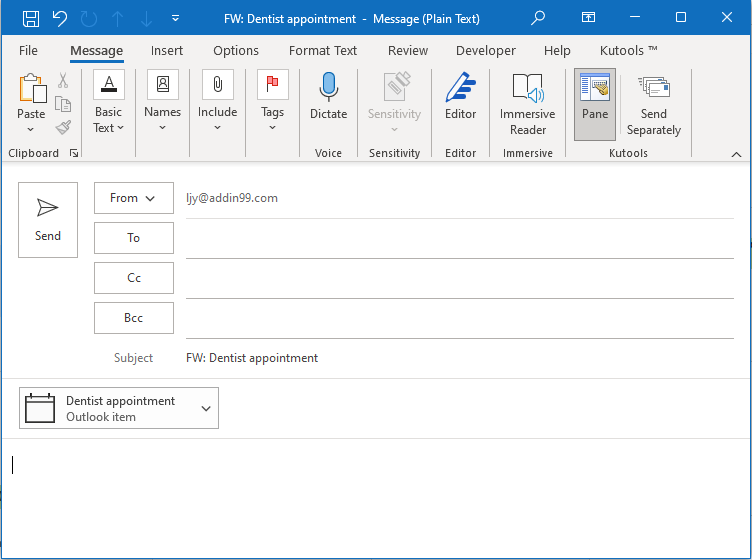Send the email message
Screen dimensions: 752x560
click(48, 220)
